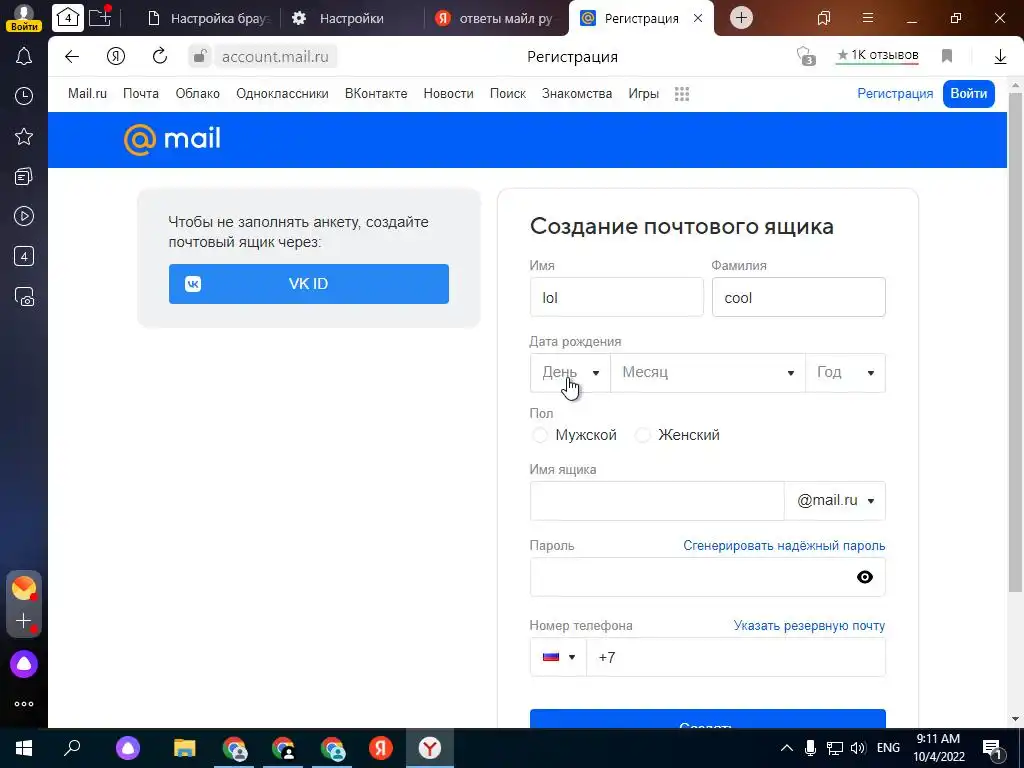
Task: Open sidebar three-dots more options
Action: 24,704
